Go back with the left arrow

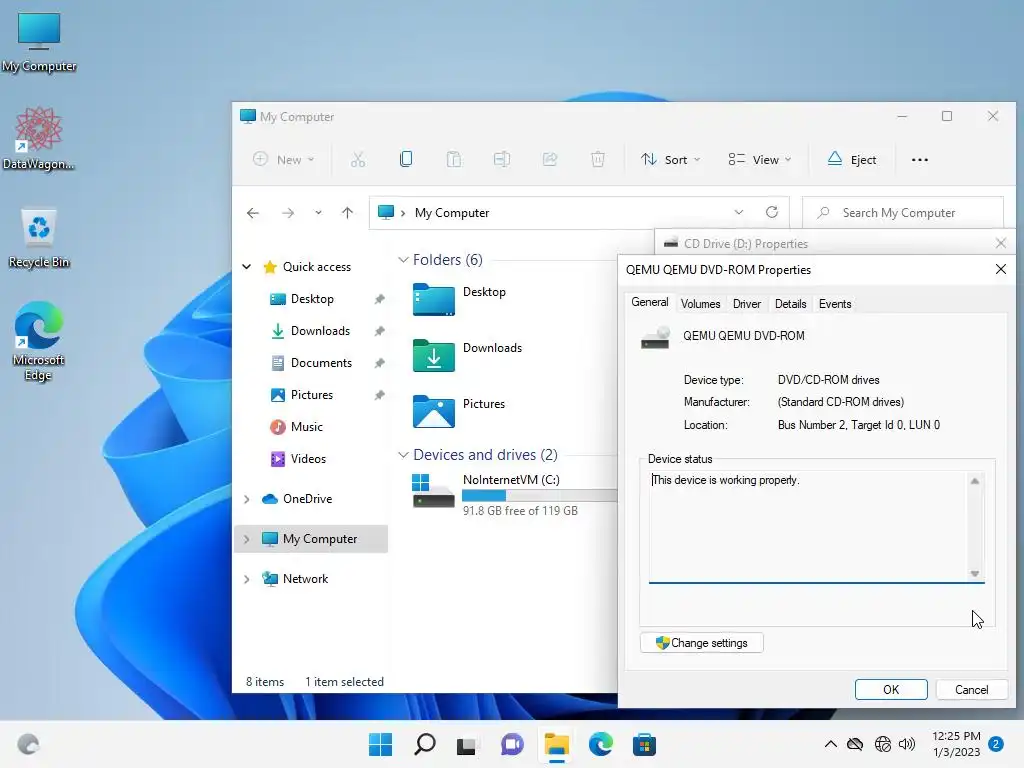click(x=253, y=213)
